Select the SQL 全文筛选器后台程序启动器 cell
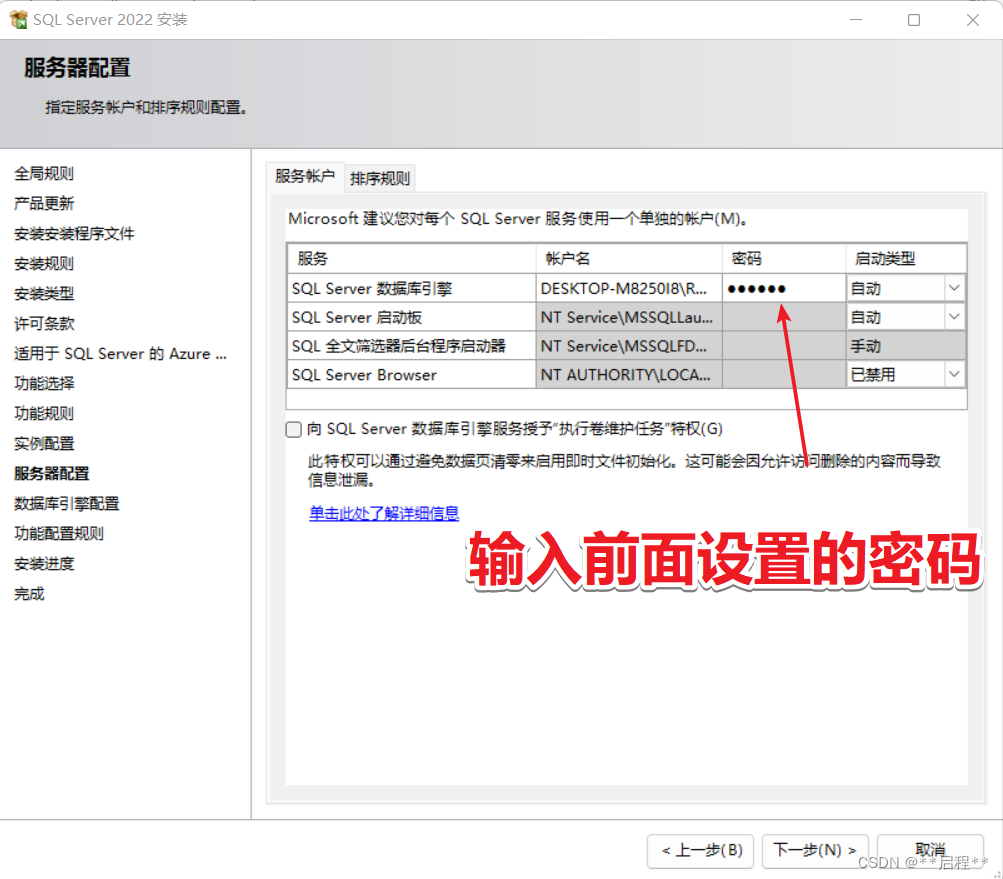 tap(411, 346)
